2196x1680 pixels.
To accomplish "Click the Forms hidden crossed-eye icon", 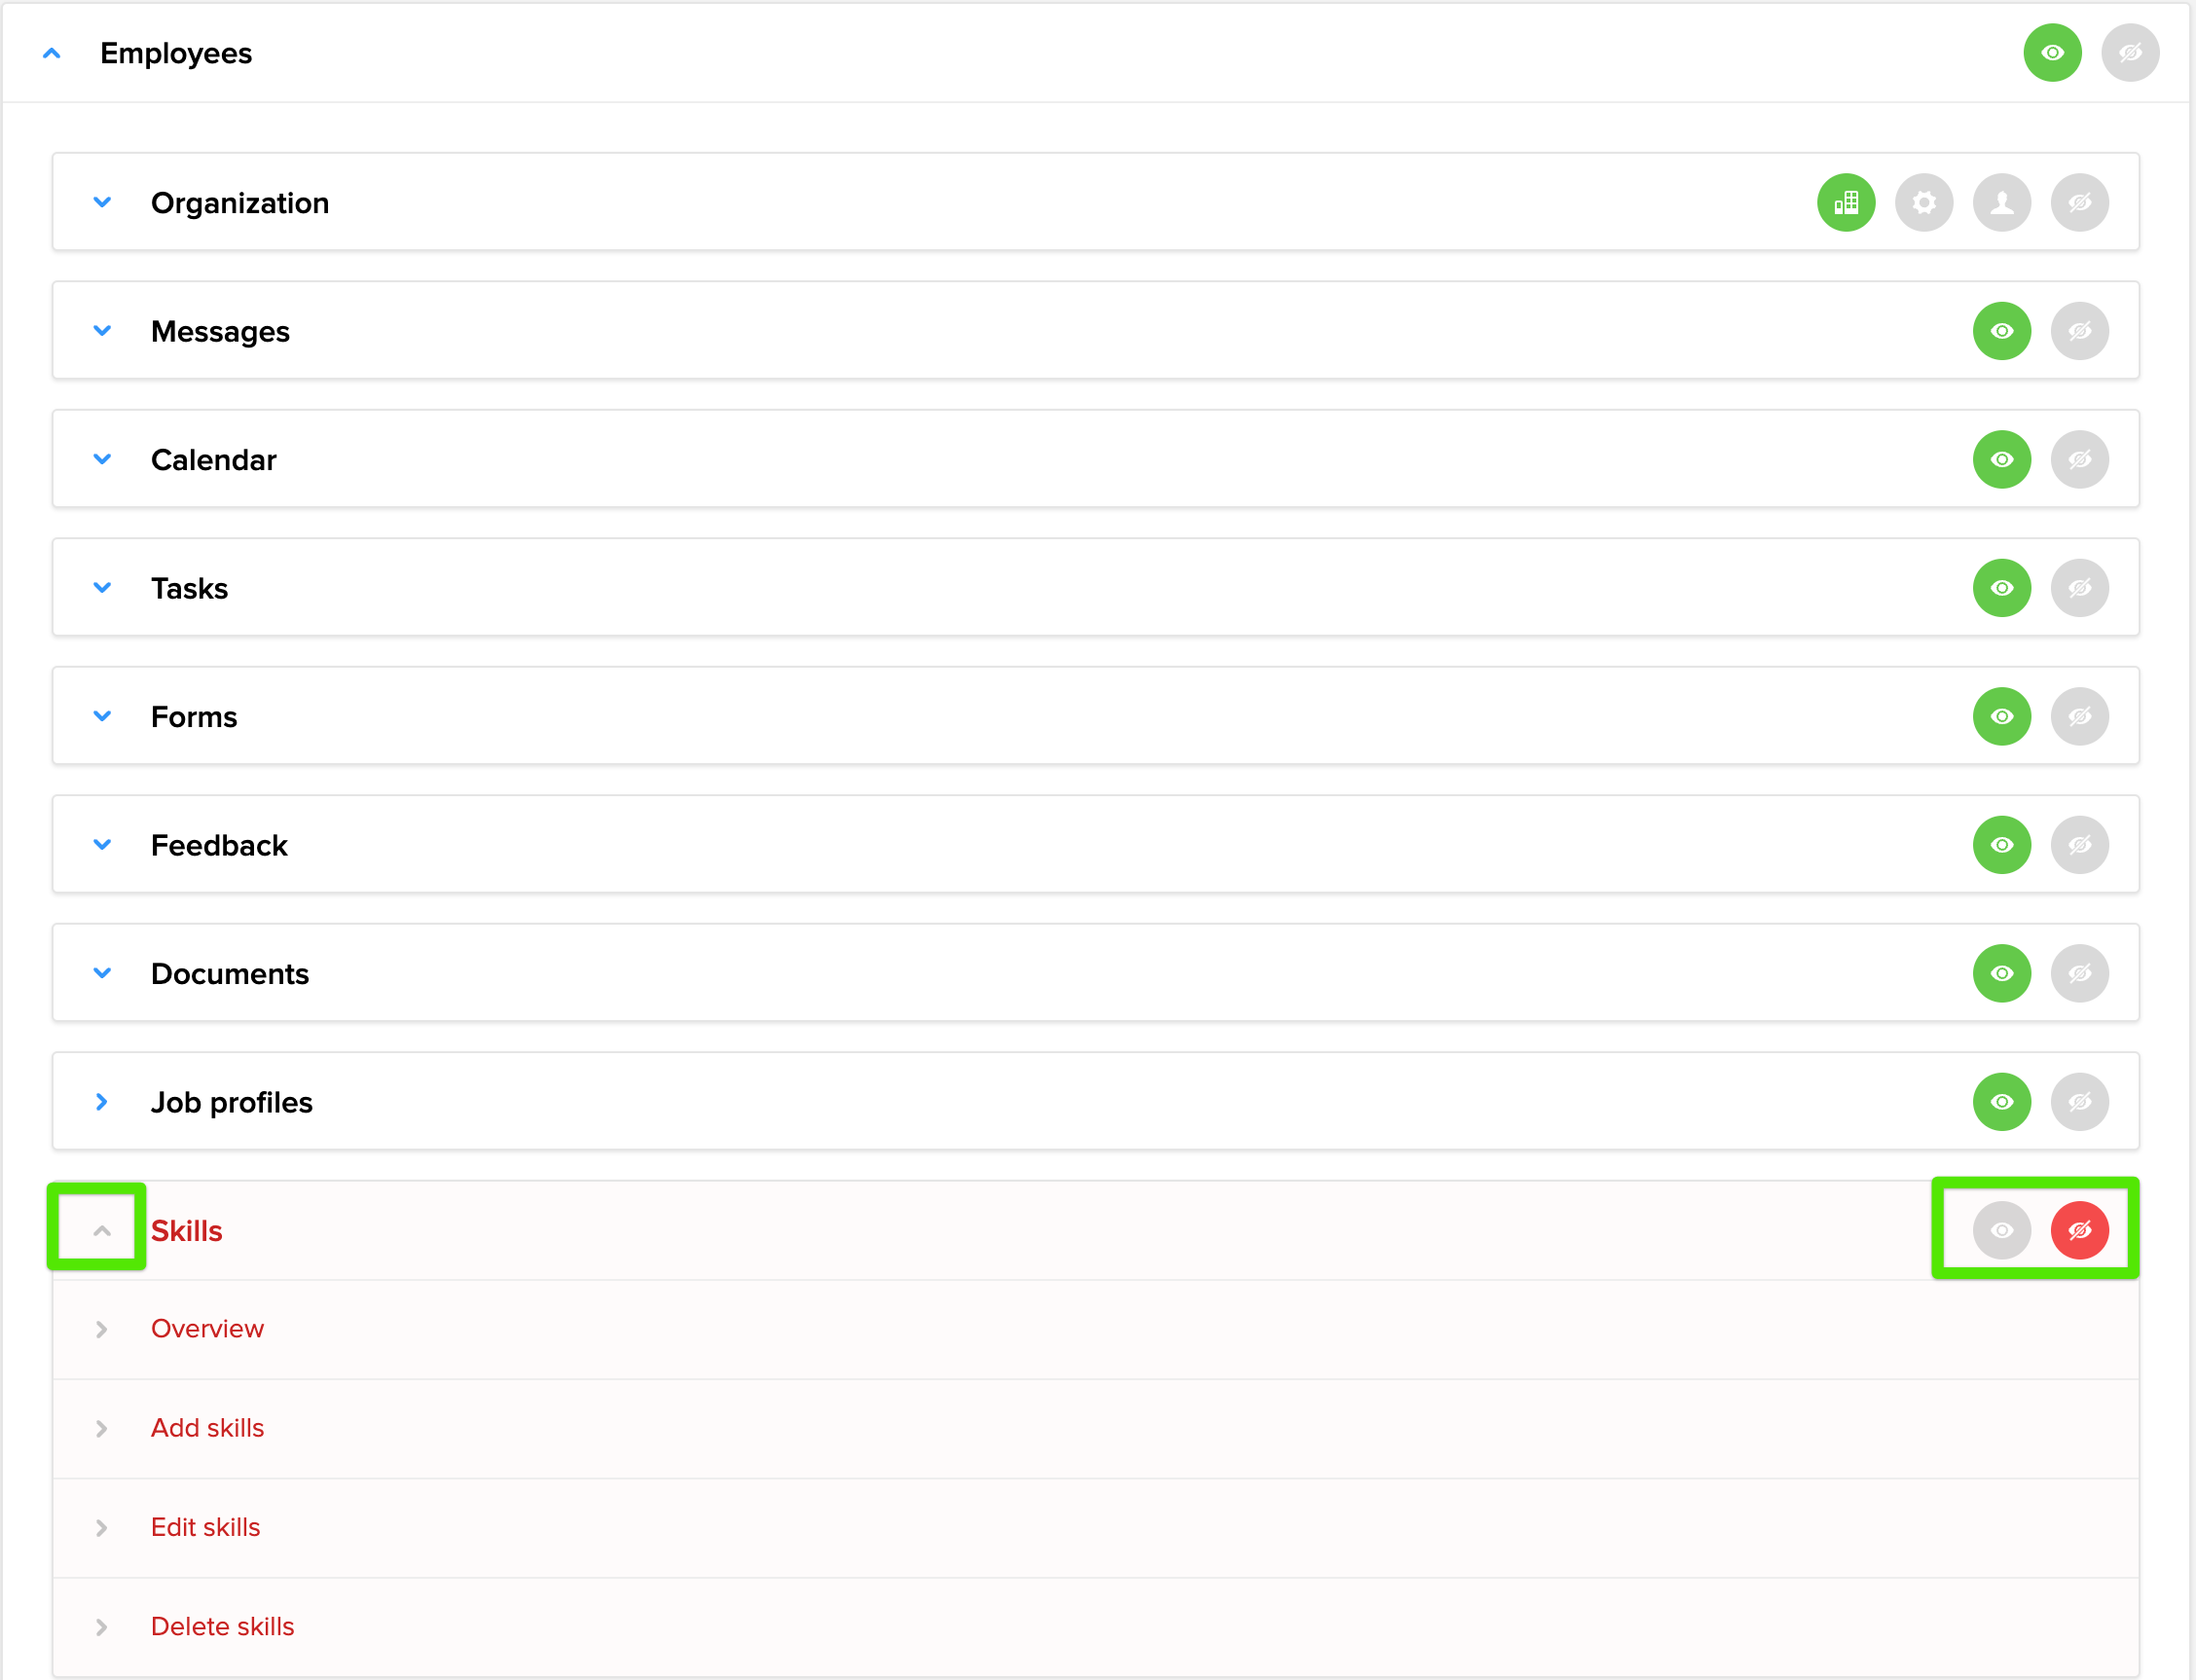I will (2079, 717).
